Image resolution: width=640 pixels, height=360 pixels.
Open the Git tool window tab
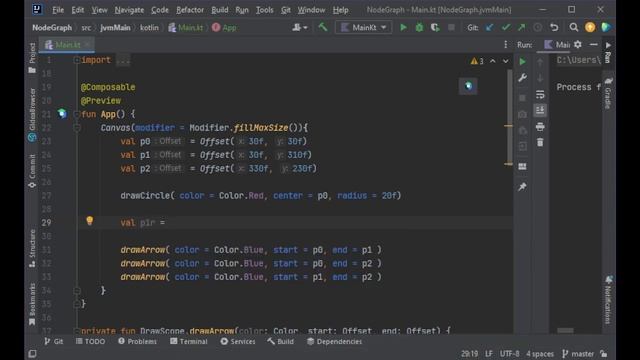[x=54, y=341]
